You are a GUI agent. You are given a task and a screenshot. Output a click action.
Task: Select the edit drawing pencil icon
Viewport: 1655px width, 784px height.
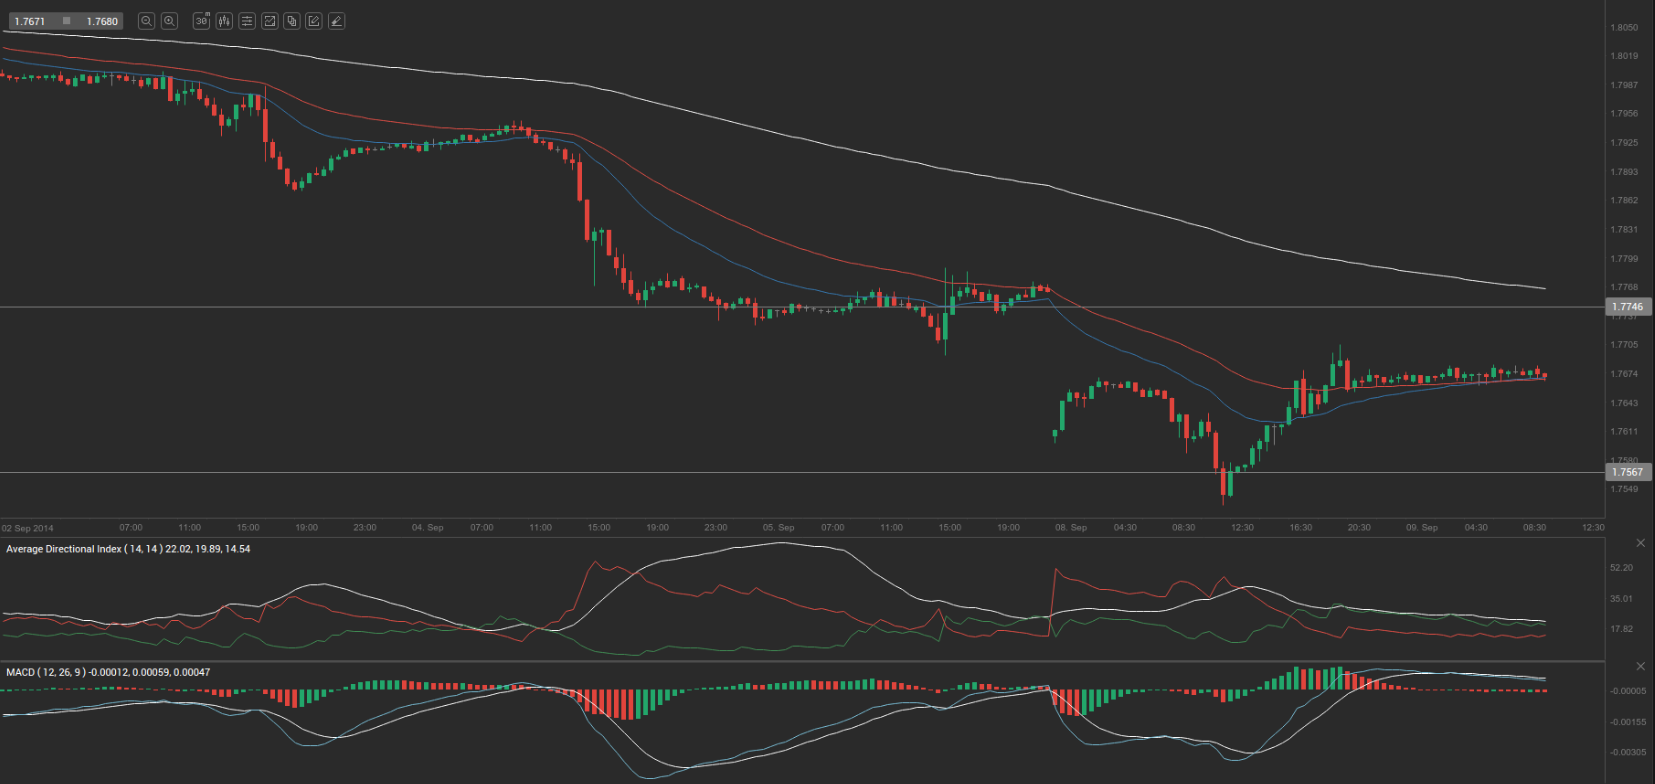point(314,21)
